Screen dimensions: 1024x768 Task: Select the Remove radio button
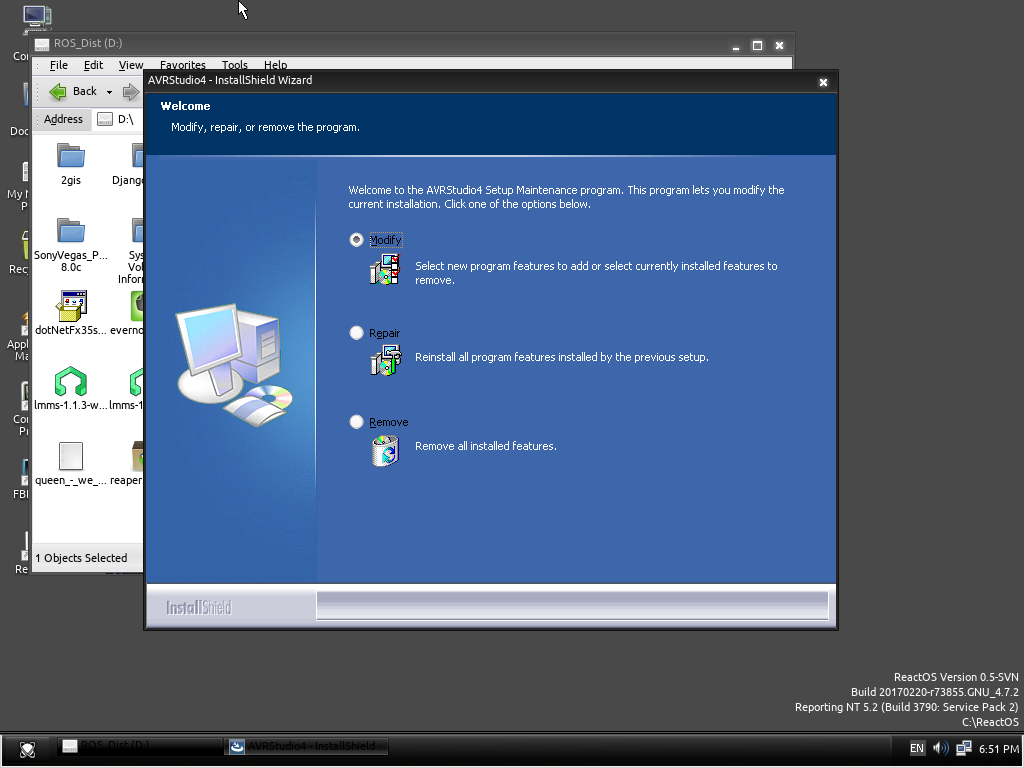tap(356, 422)
